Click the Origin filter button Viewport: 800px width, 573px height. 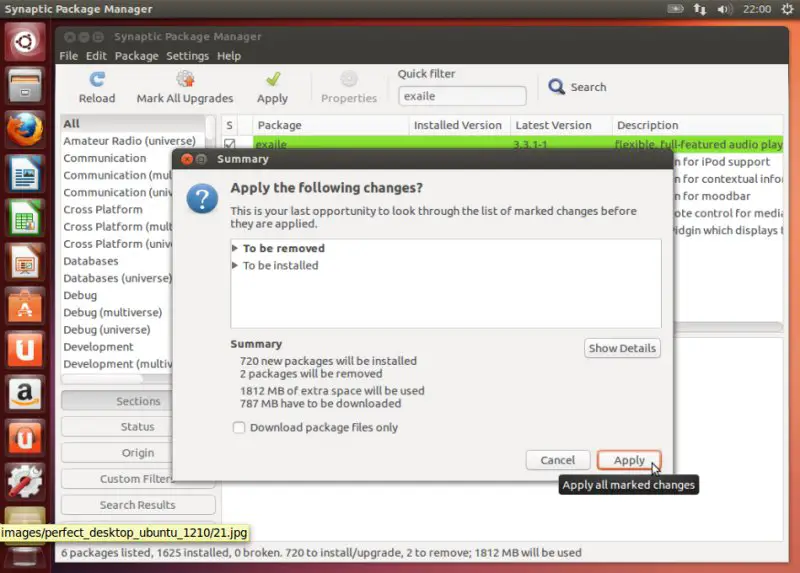pyautogui.click(x=117, y=453)
